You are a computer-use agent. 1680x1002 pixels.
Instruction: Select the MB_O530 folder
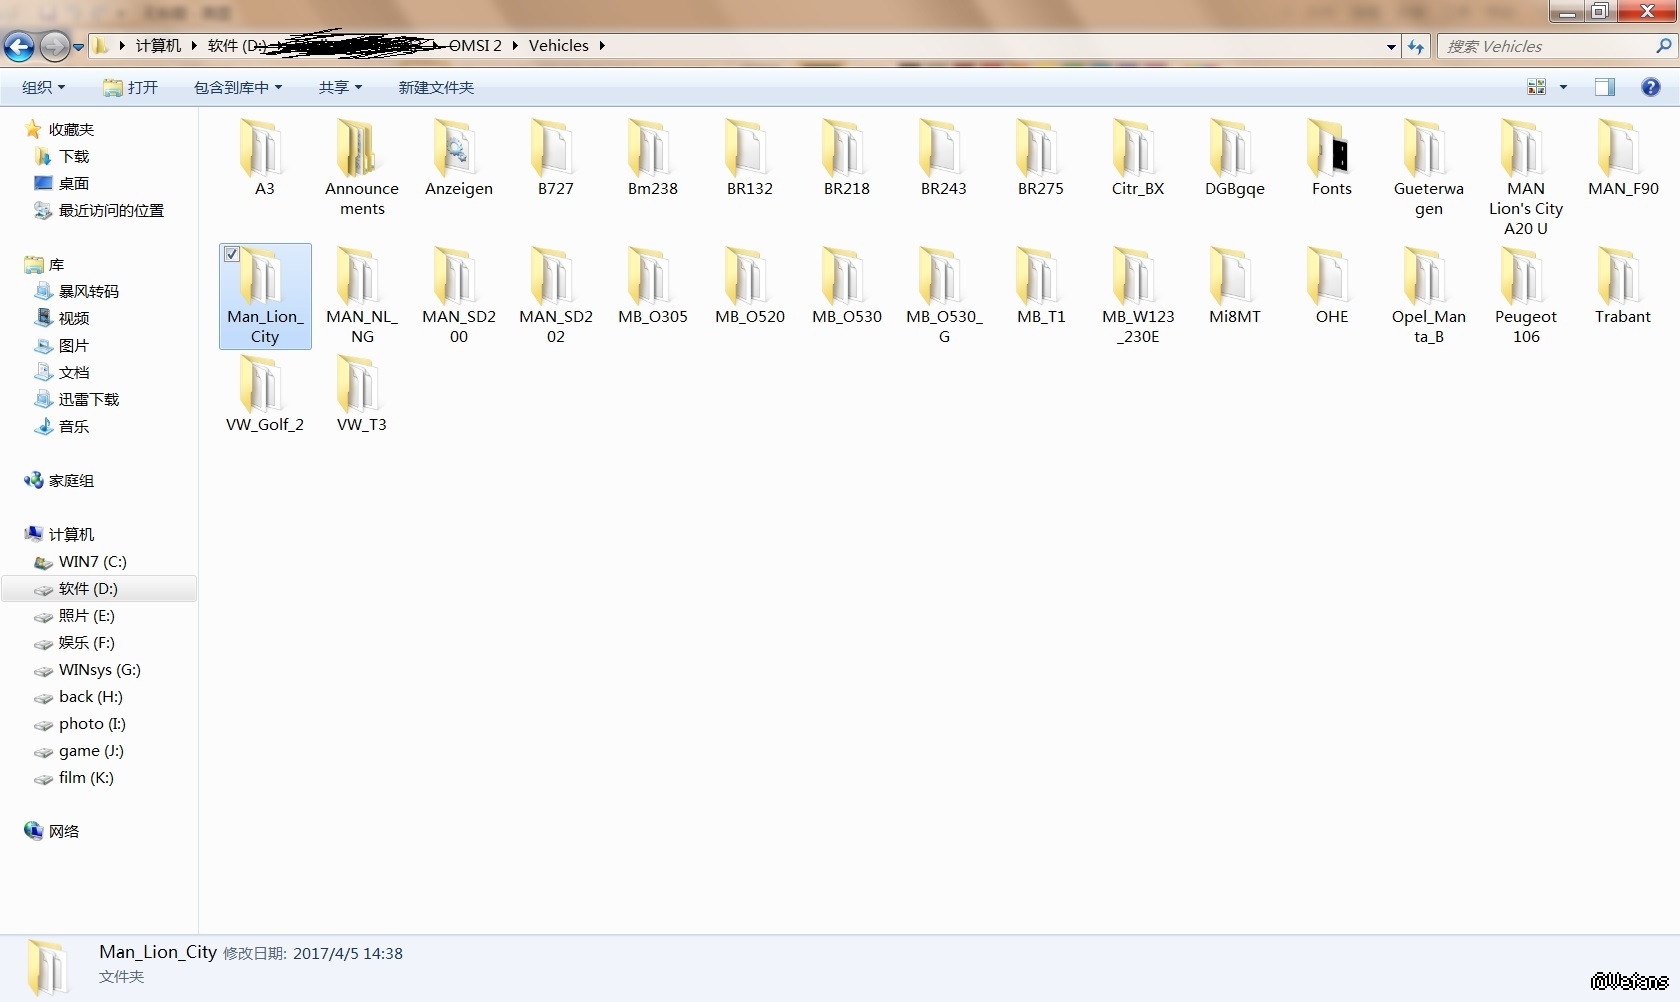tap(846, 286)
